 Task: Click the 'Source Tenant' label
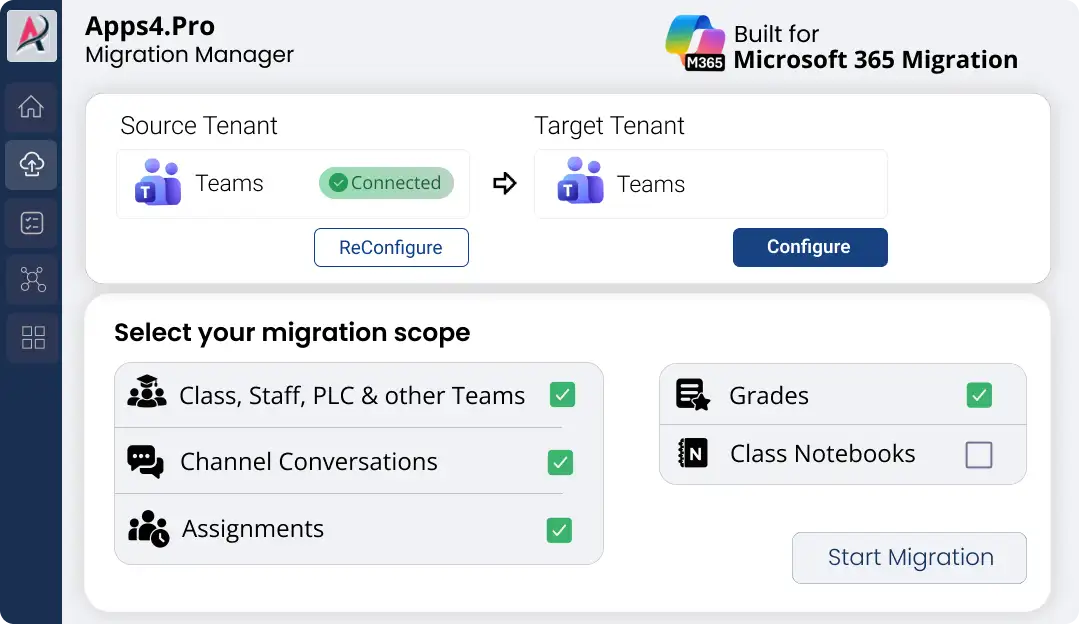(x=199, y=125)
